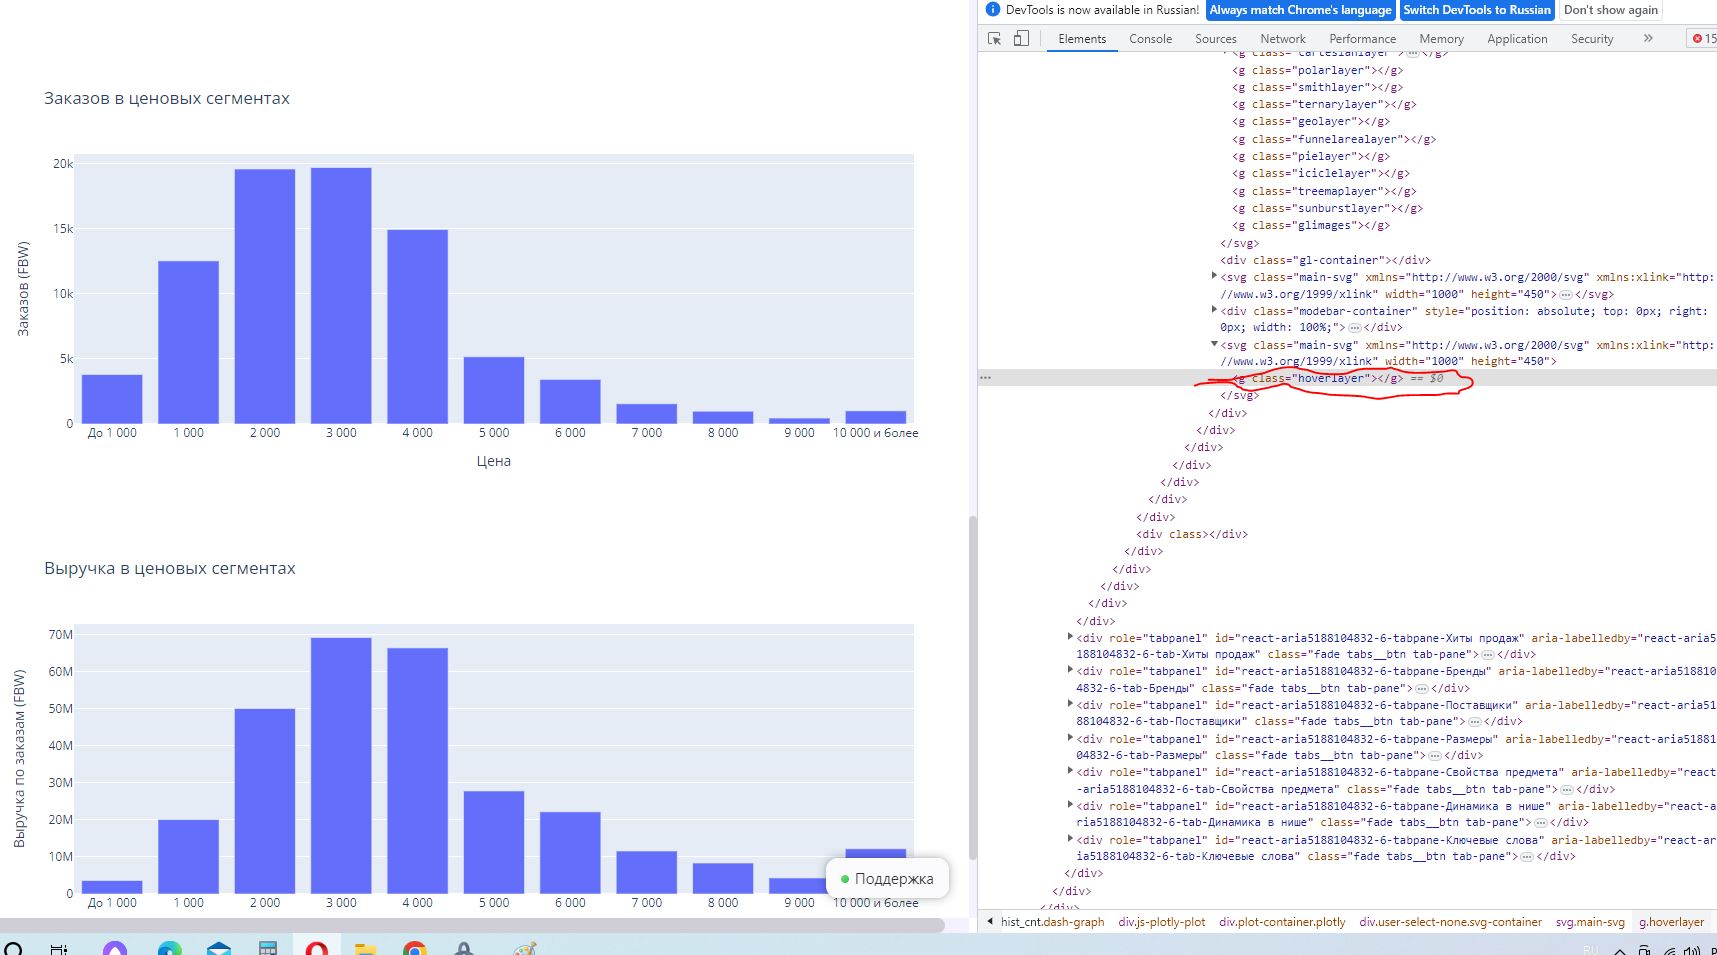Open the Memory tab
Image resolution: width=1717 pixels, height=955 pixels.
tap(1441, 39)
